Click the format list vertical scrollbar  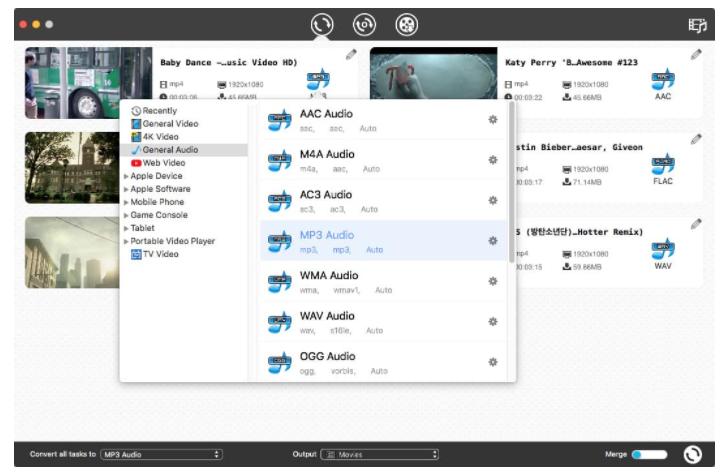tap(511, 182)
